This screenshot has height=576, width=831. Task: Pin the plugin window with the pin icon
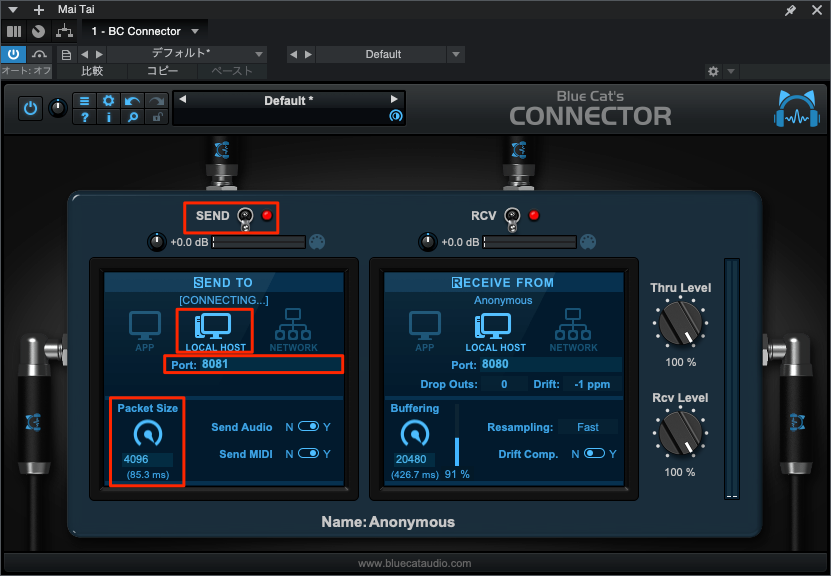[790, 10]
